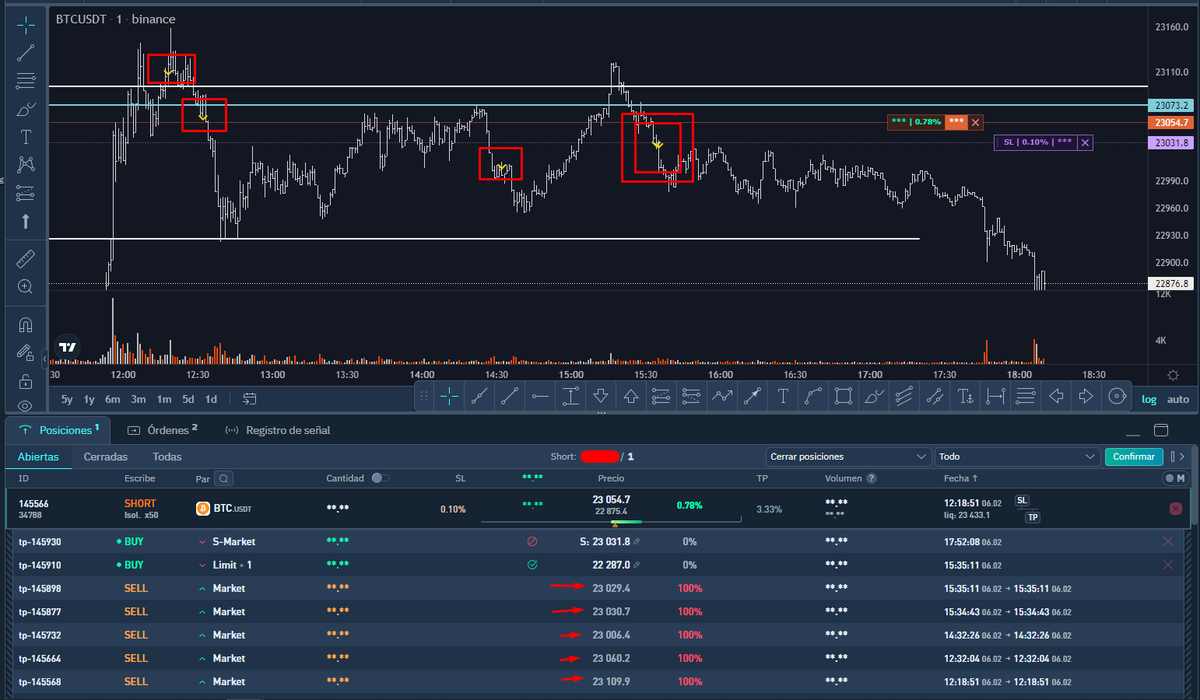Set chart range to 1m
This screenshot has height=700, width=1200.
pyautogui.click(x=163, y=399)
